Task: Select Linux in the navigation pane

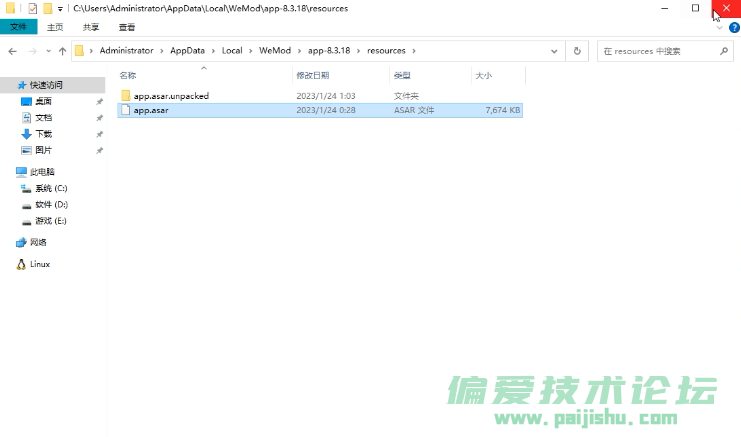Action: [x=40, y=264]
